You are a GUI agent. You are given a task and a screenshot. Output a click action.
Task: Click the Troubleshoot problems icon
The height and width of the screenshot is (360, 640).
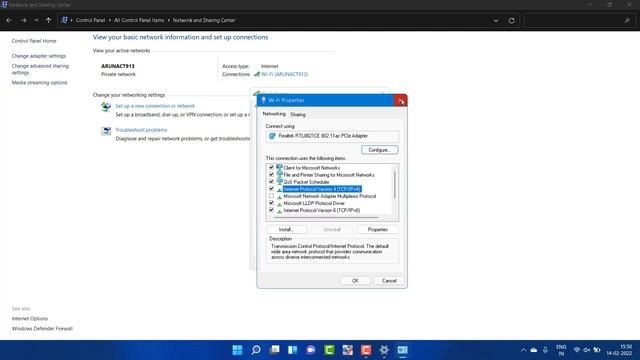106,131
